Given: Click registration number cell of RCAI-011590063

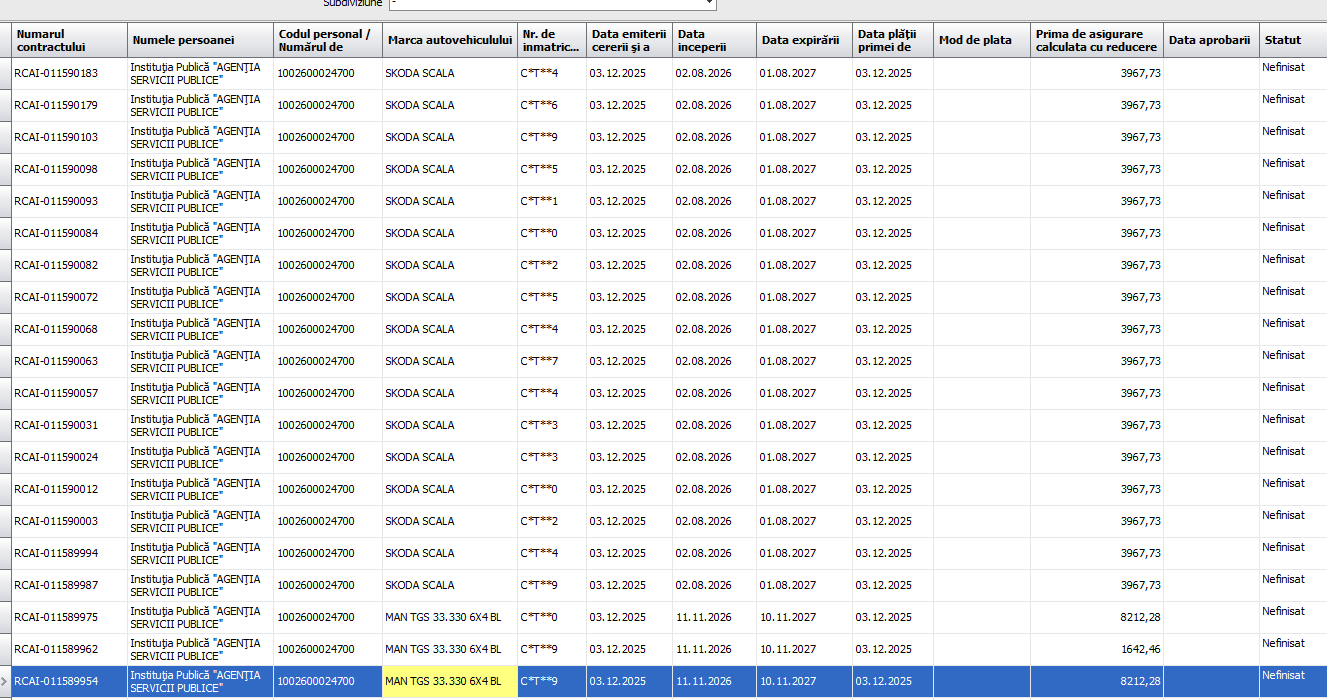Looking at the screenshot, I should tap(551, 362).
